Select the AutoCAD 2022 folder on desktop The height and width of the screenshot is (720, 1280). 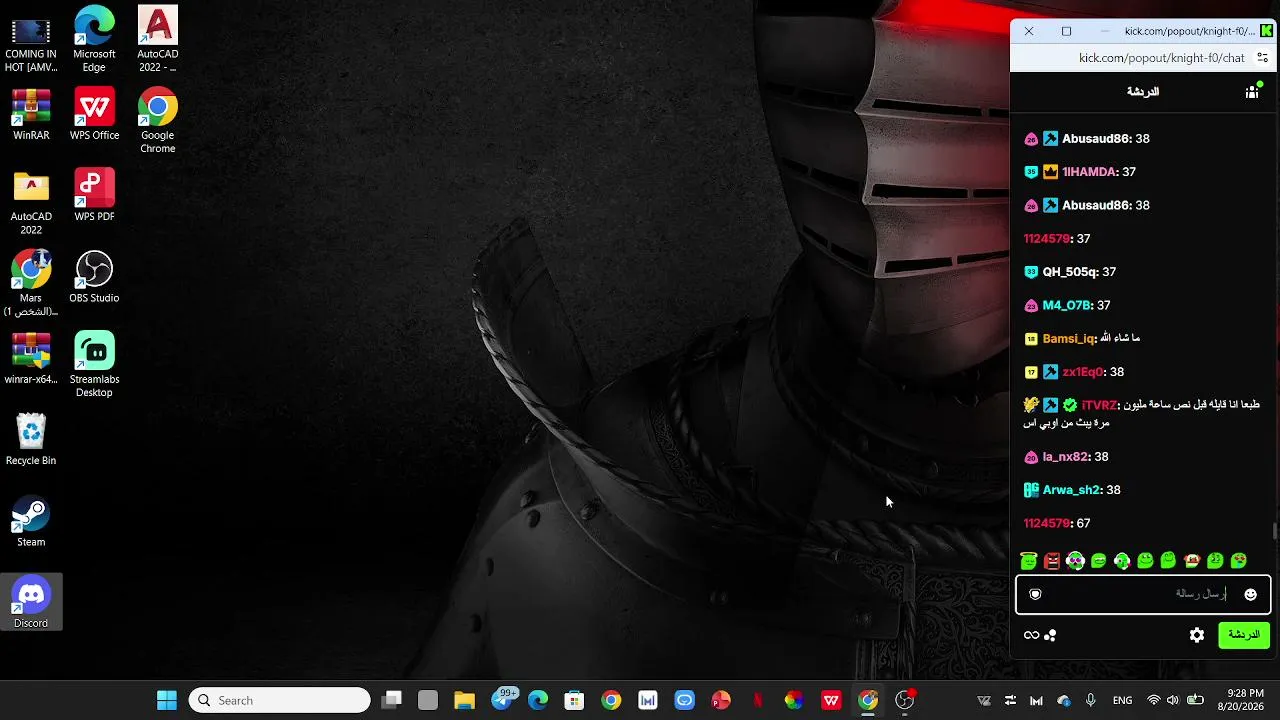coord(31,203)
